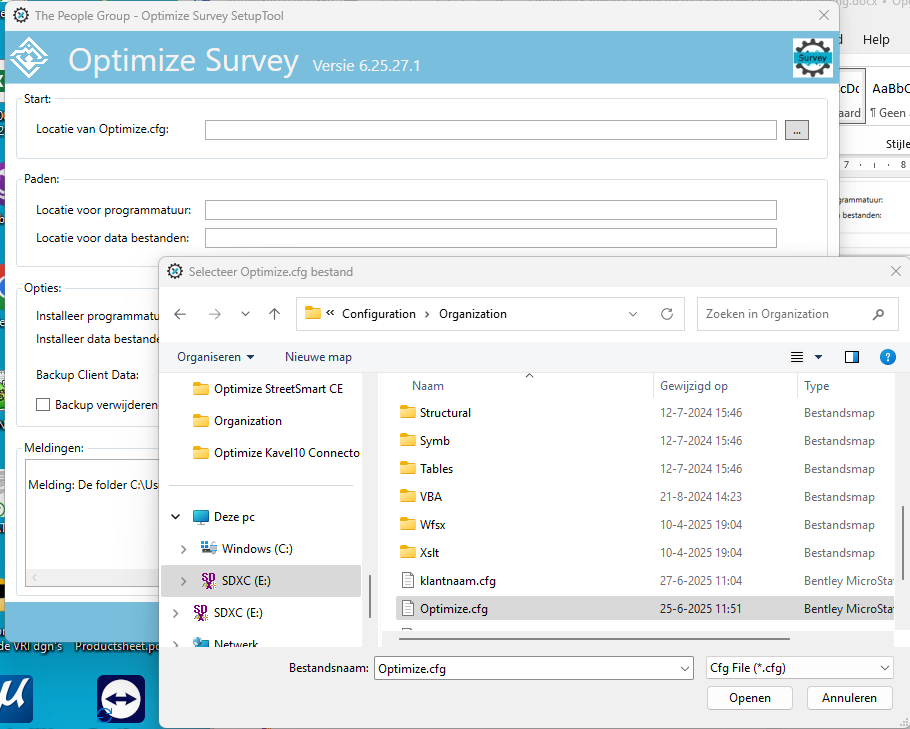Go back with the file dialog back arrow

pyautogui.click(x=180, y=314)
